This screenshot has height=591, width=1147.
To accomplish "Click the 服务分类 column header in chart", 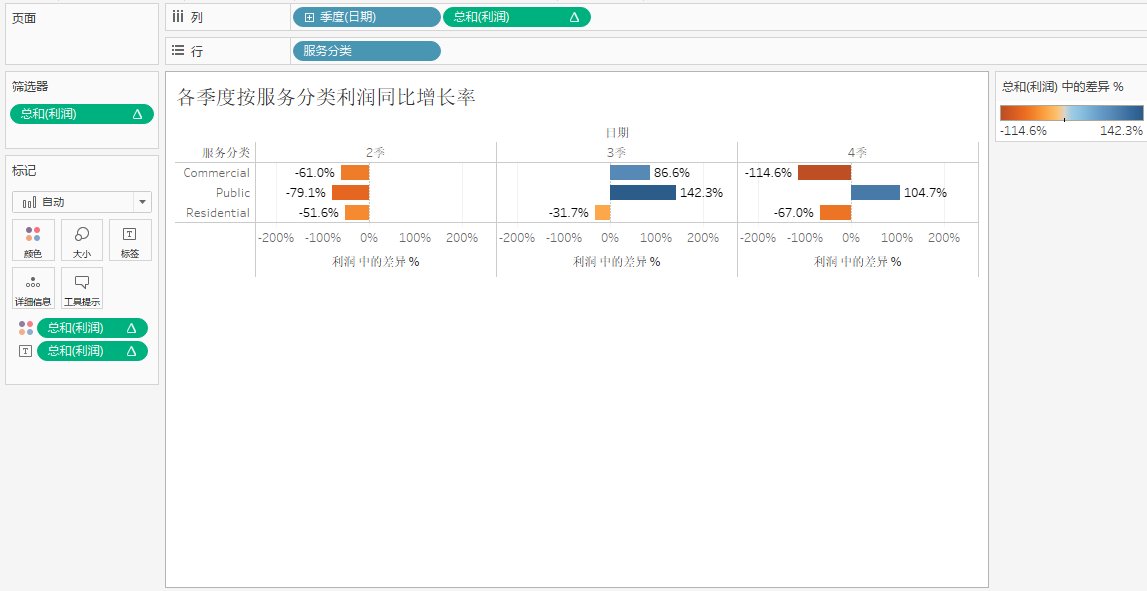I will (225, 153).
